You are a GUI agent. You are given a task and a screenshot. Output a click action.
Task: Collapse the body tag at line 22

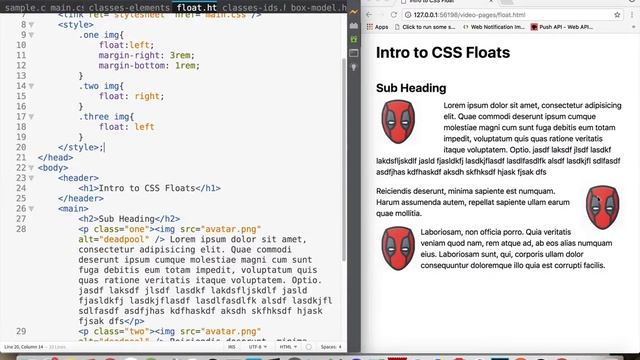click(31, 168)
